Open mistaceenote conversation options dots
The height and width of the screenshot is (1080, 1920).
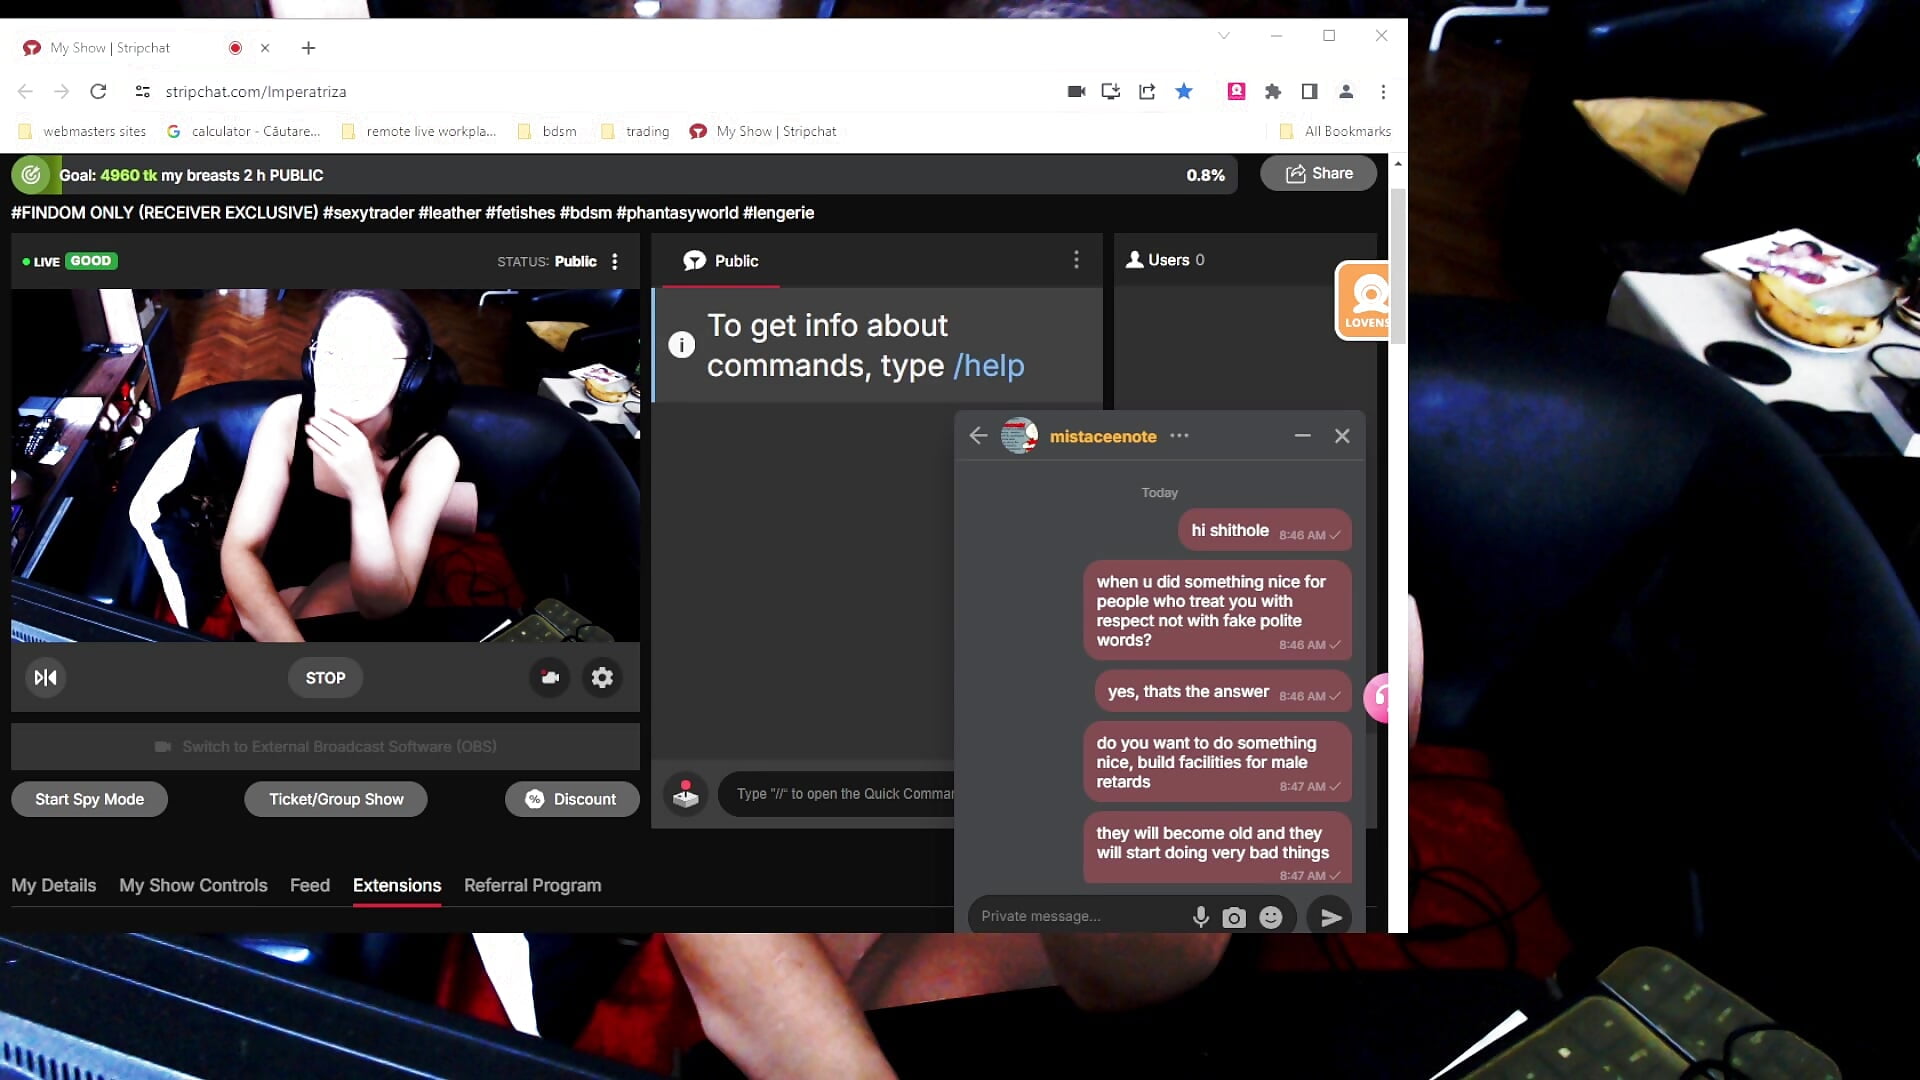[1180, 436]
